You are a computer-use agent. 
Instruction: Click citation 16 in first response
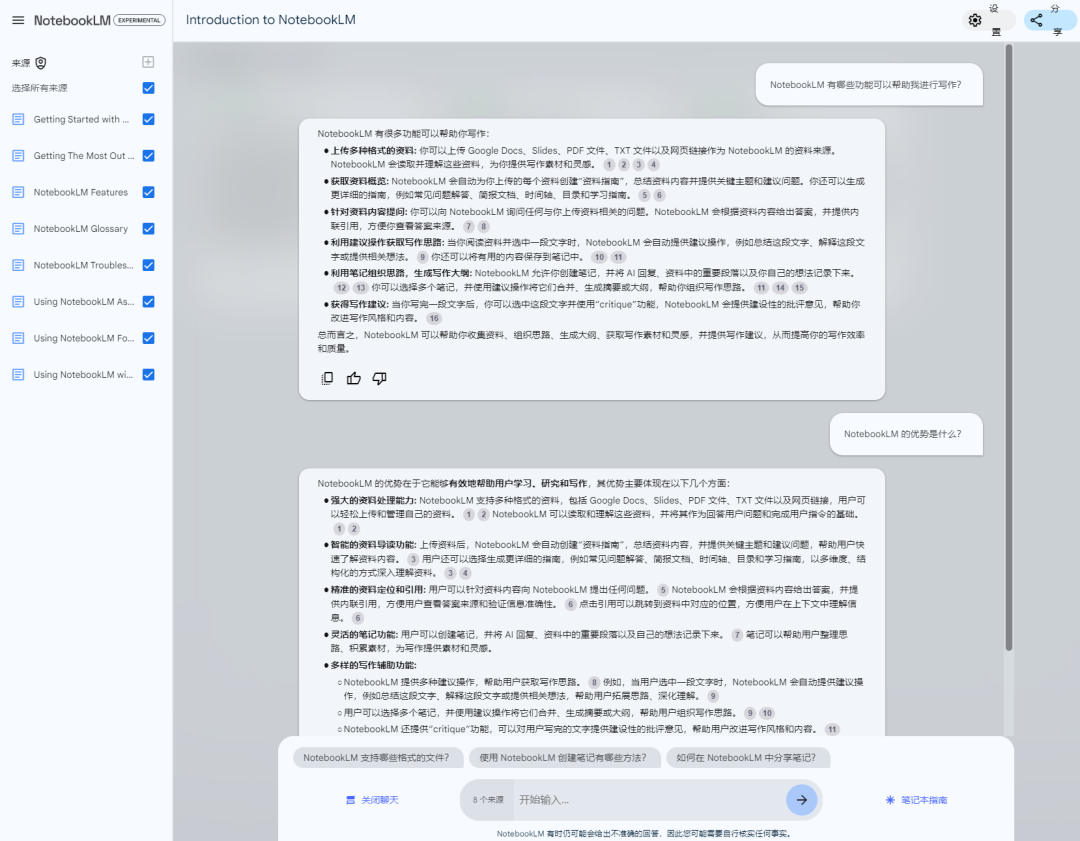(x=434, y=318)
